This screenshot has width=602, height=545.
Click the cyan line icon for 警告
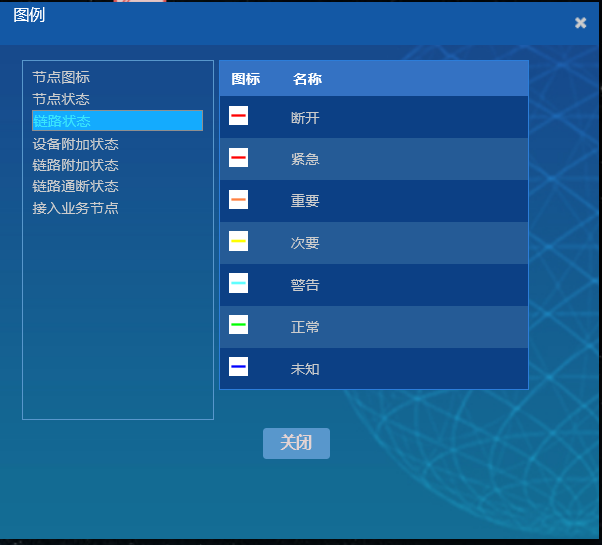point(238,283)
